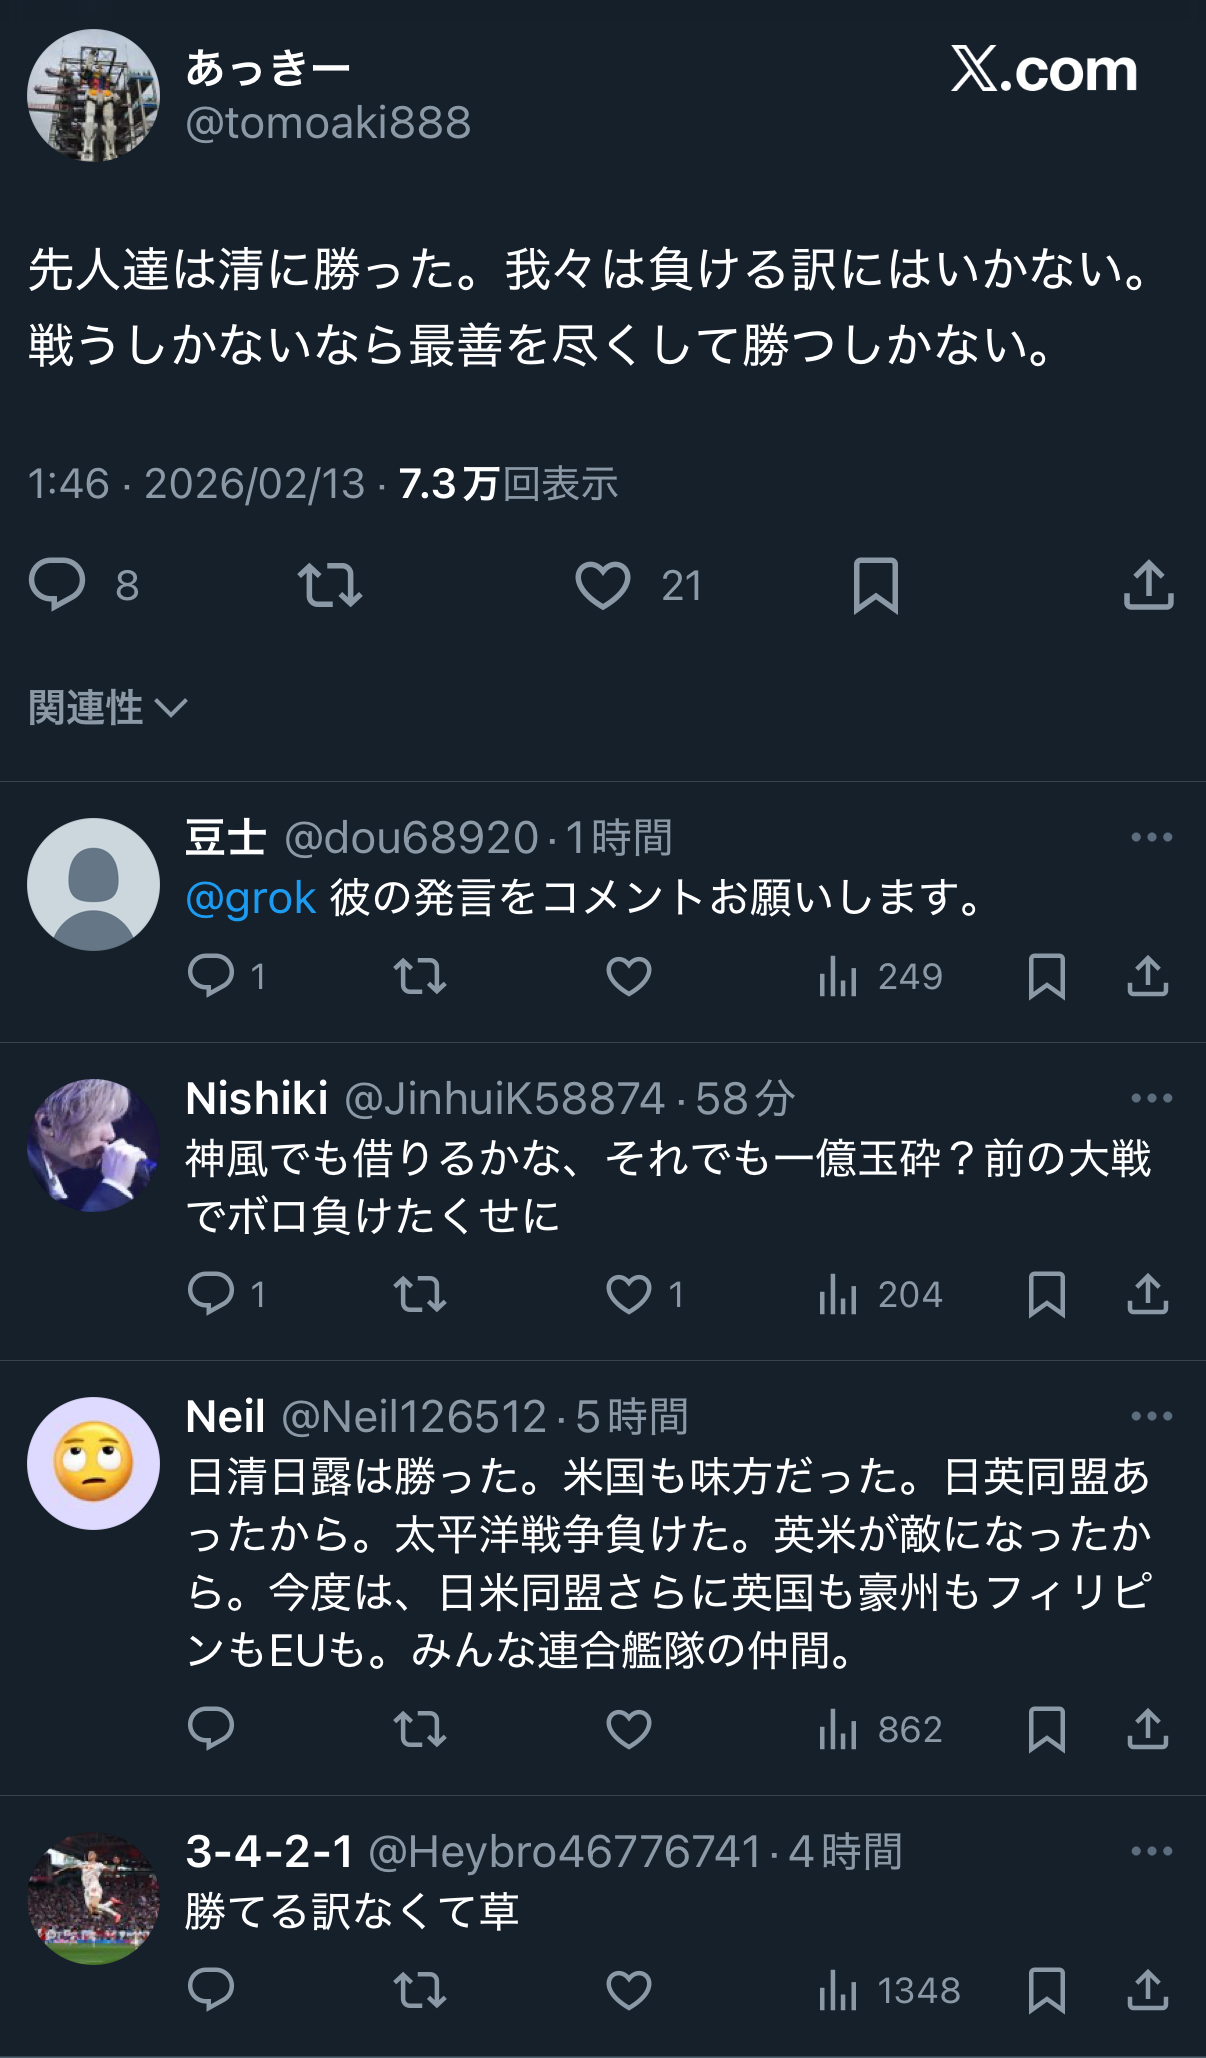Open more options for Neil's reply
The width and height of the screenshot is (1206, 2058).
point(1151,1416)
